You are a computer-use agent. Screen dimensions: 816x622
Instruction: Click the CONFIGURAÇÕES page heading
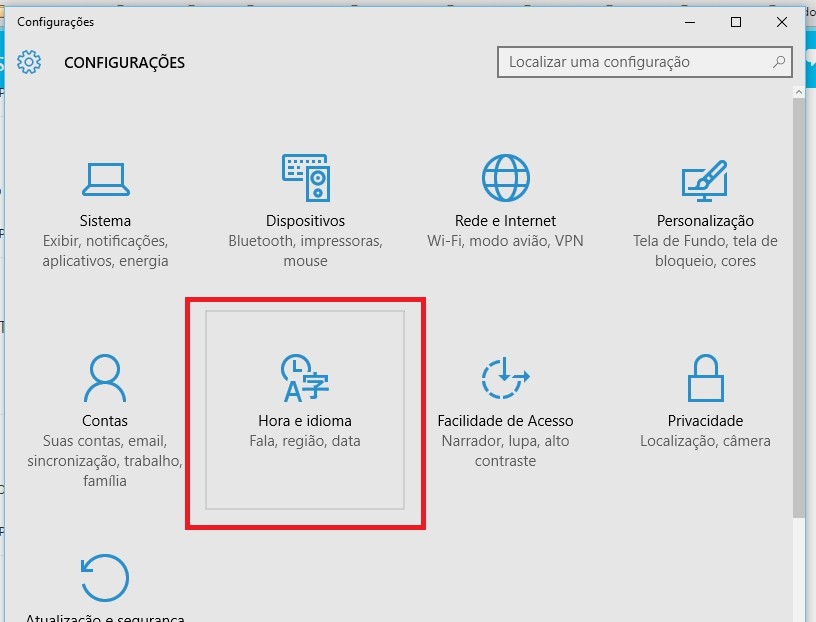pos(124,62)
